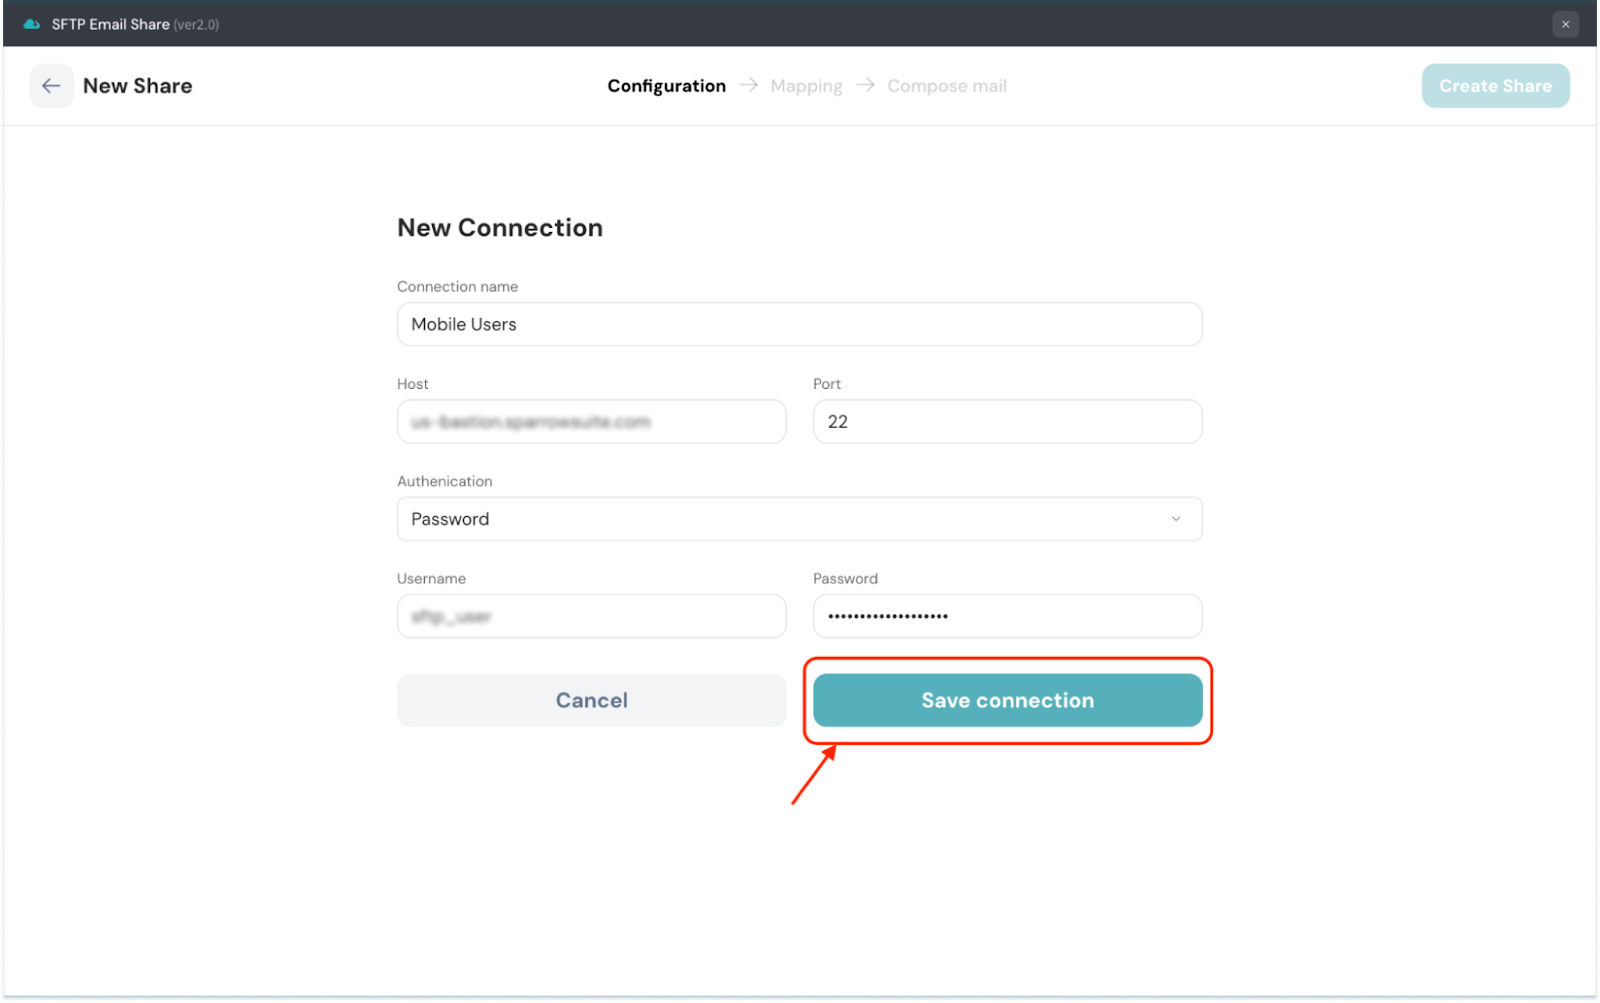The width and height of the screenshot is (1600, 1003).
Task: Close the SFTP Email Share window
Action: [x=1565, y=24]
